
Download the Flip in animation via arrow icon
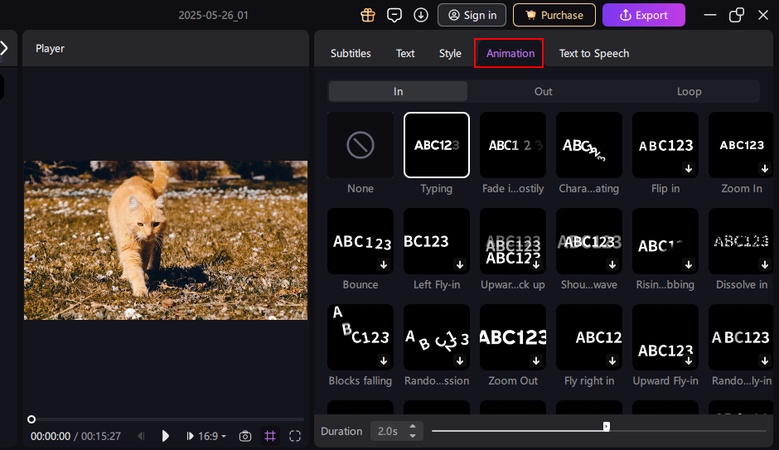pos(689,169)
